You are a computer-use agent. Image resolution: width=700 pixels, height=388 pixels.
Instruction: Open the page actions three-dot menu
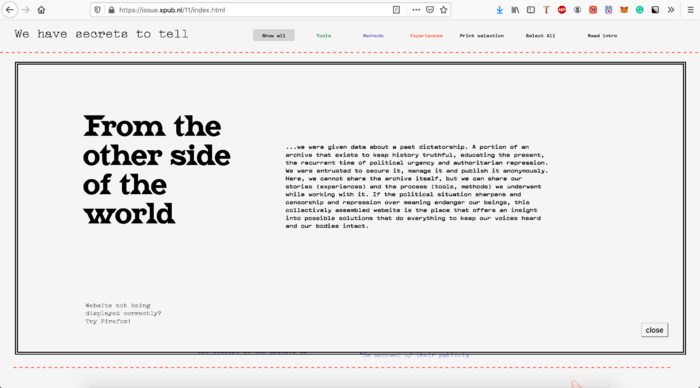point(416,10)
